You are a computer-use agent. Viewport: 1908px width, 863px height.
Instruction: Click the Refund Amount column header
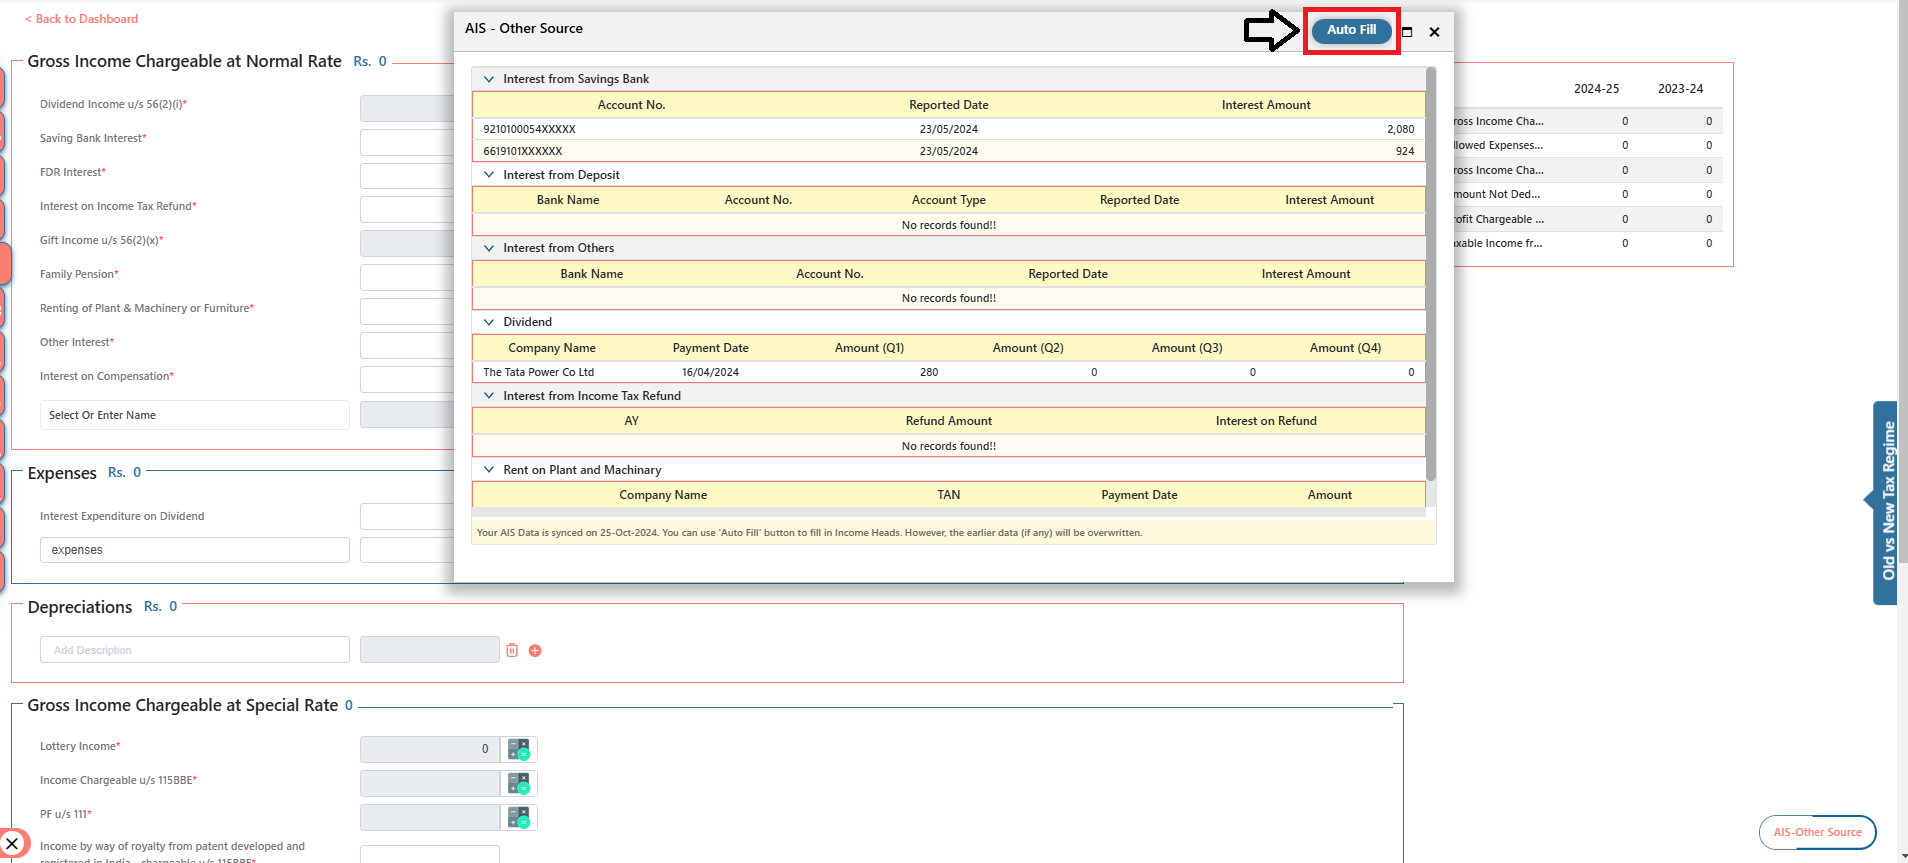click(x=949, y=421)
